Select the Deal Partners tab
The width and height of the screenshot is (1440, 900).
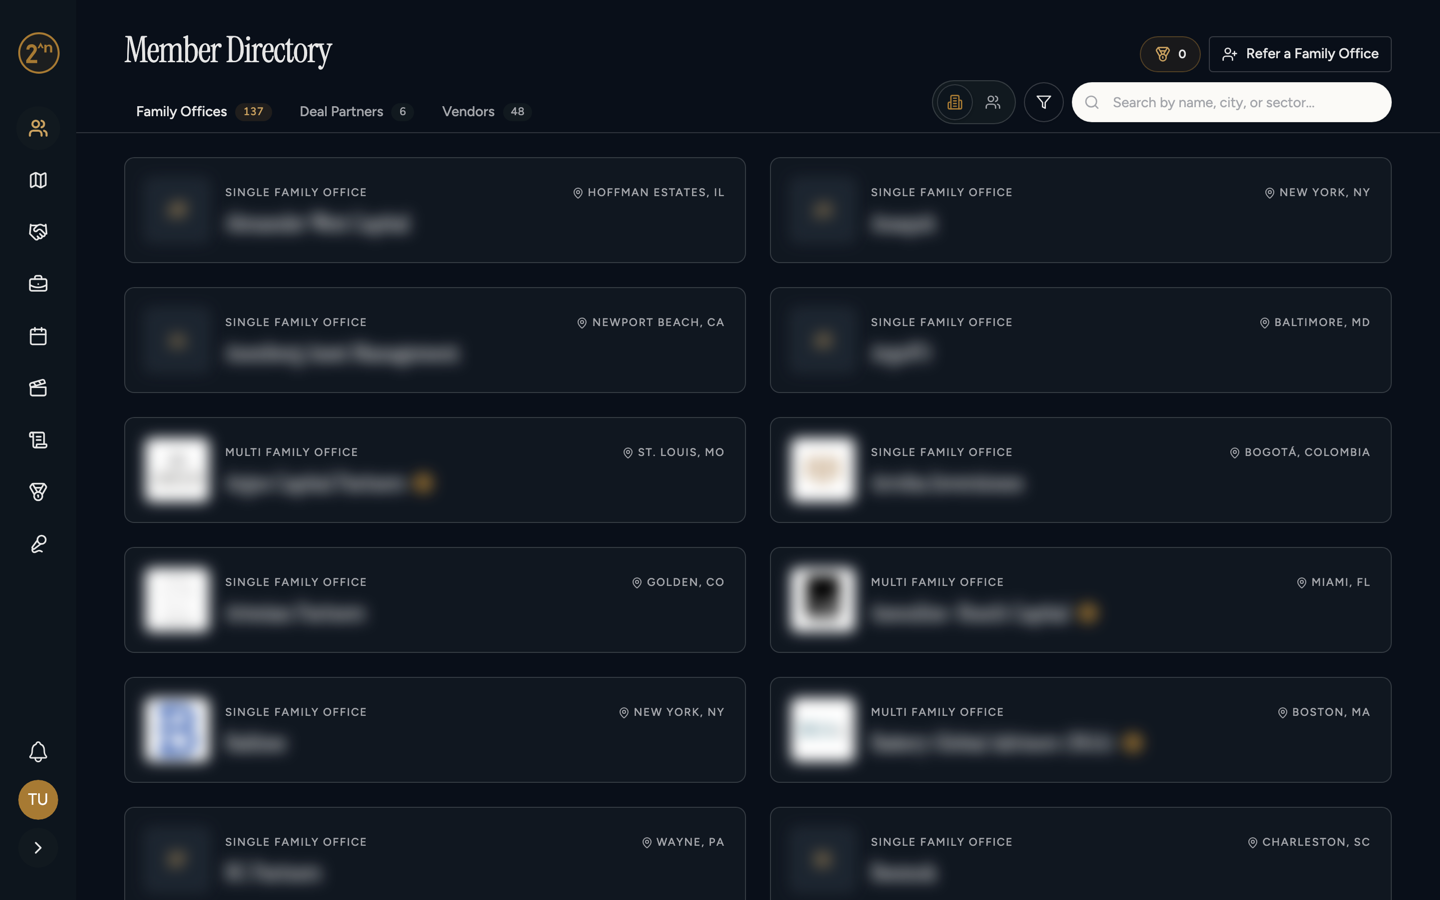point(356,111)
